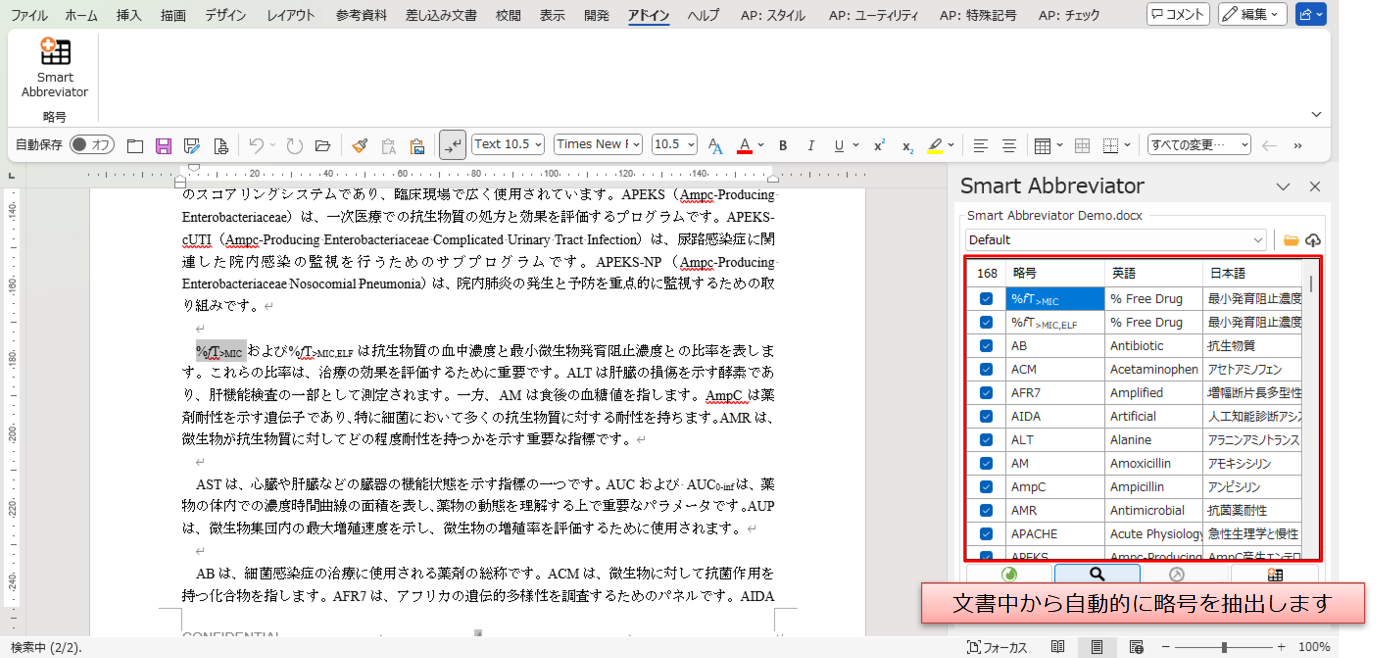Click the magenta save icon
The width and height of the screenshot is (1376, 658).
pyautogui.click(x=163, y=146)
